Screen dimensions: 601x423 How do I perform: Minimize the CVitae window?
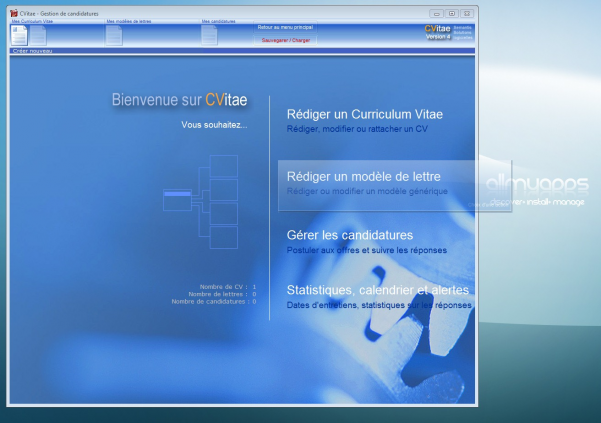coord(436,14)
